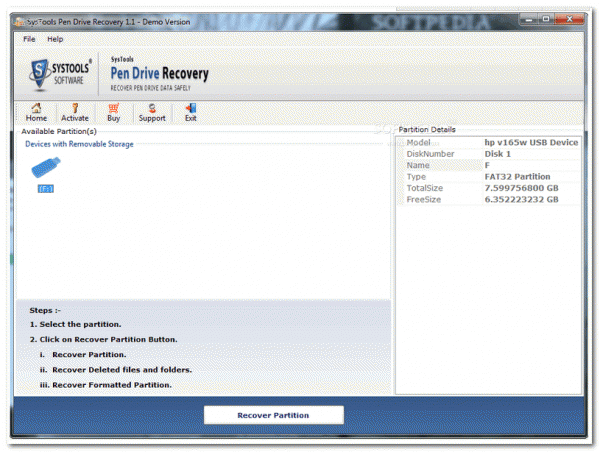Maximize the Pen Drive Recovery window
Screen dimensions: 600x452
tap(546, 19)
